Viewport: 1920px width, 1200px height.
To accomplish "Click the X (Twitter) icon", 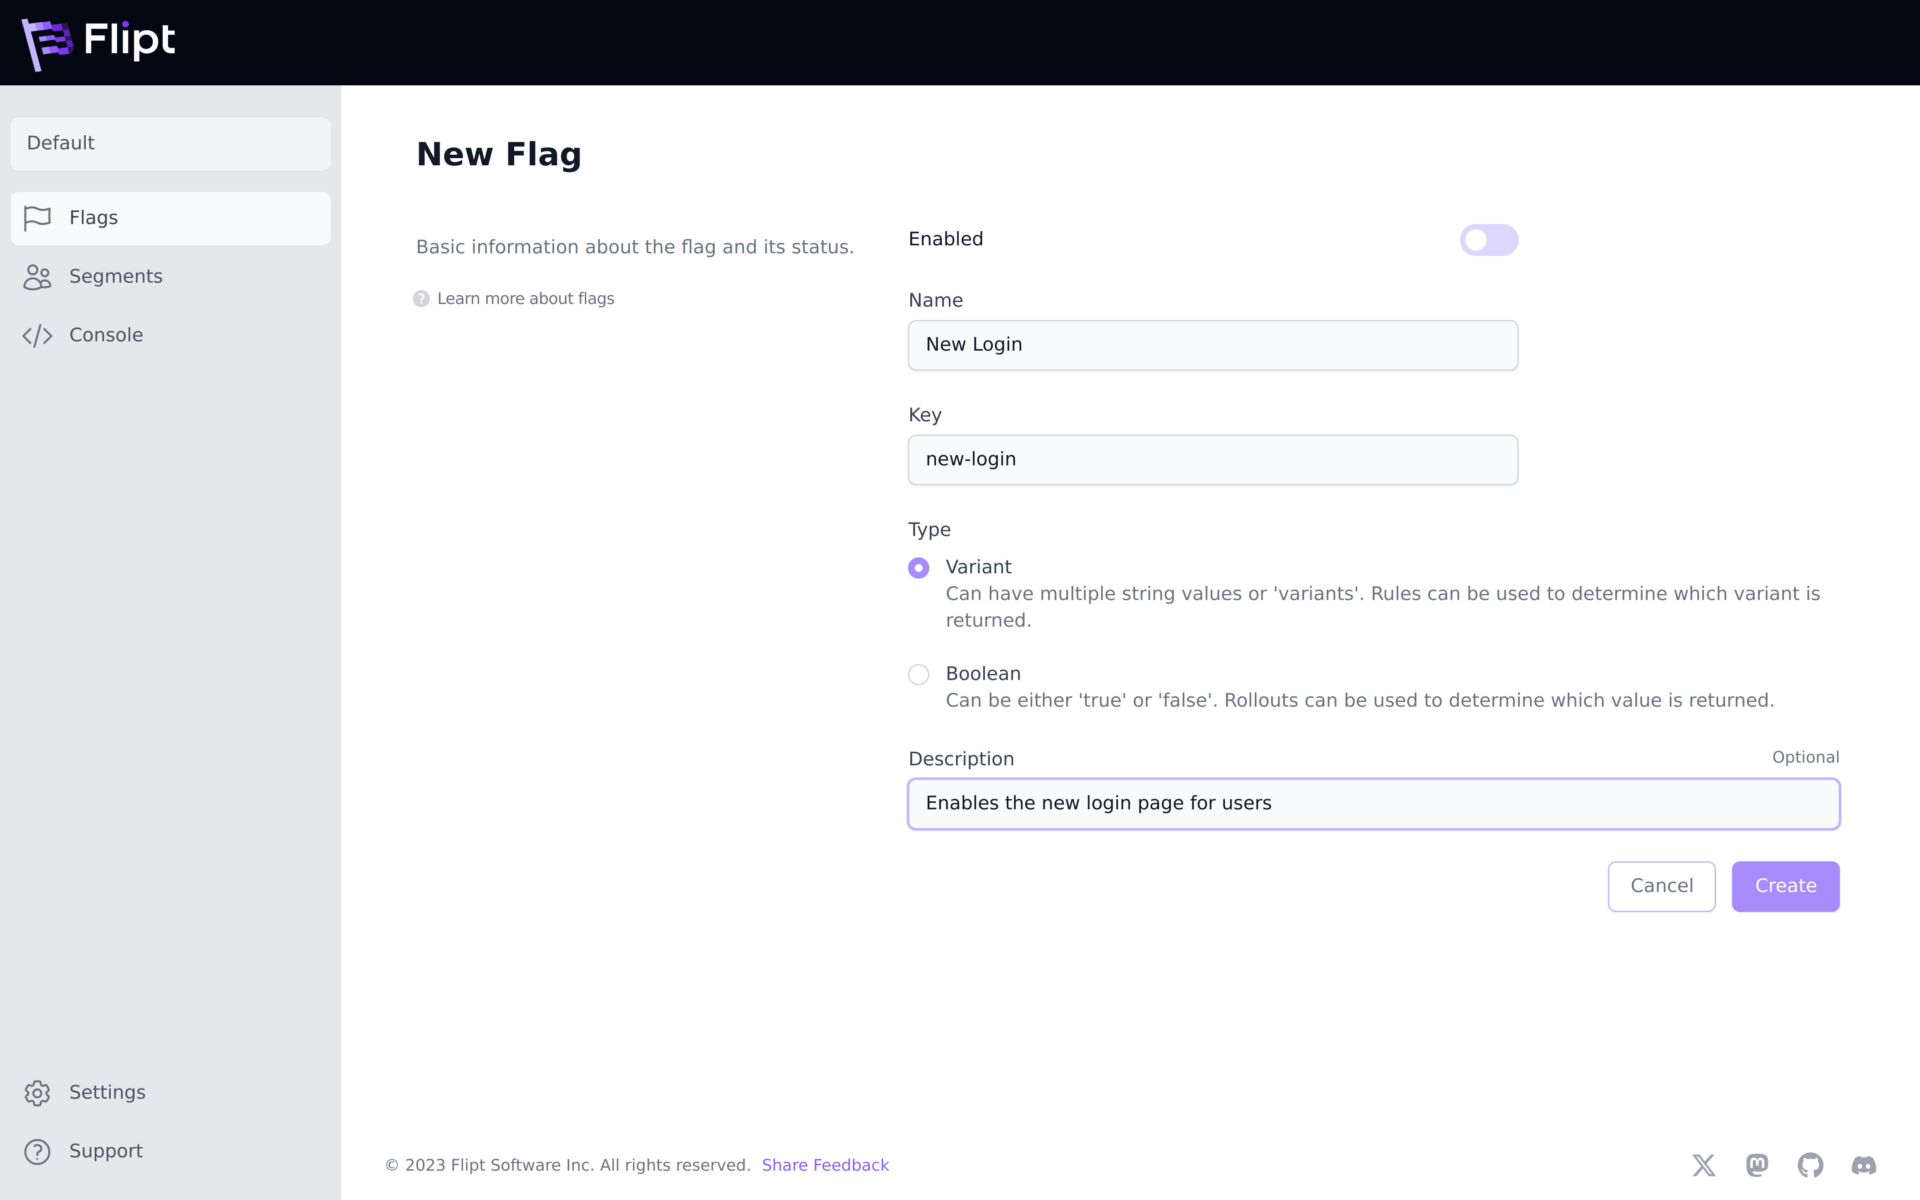I will coord(1703,1165).
